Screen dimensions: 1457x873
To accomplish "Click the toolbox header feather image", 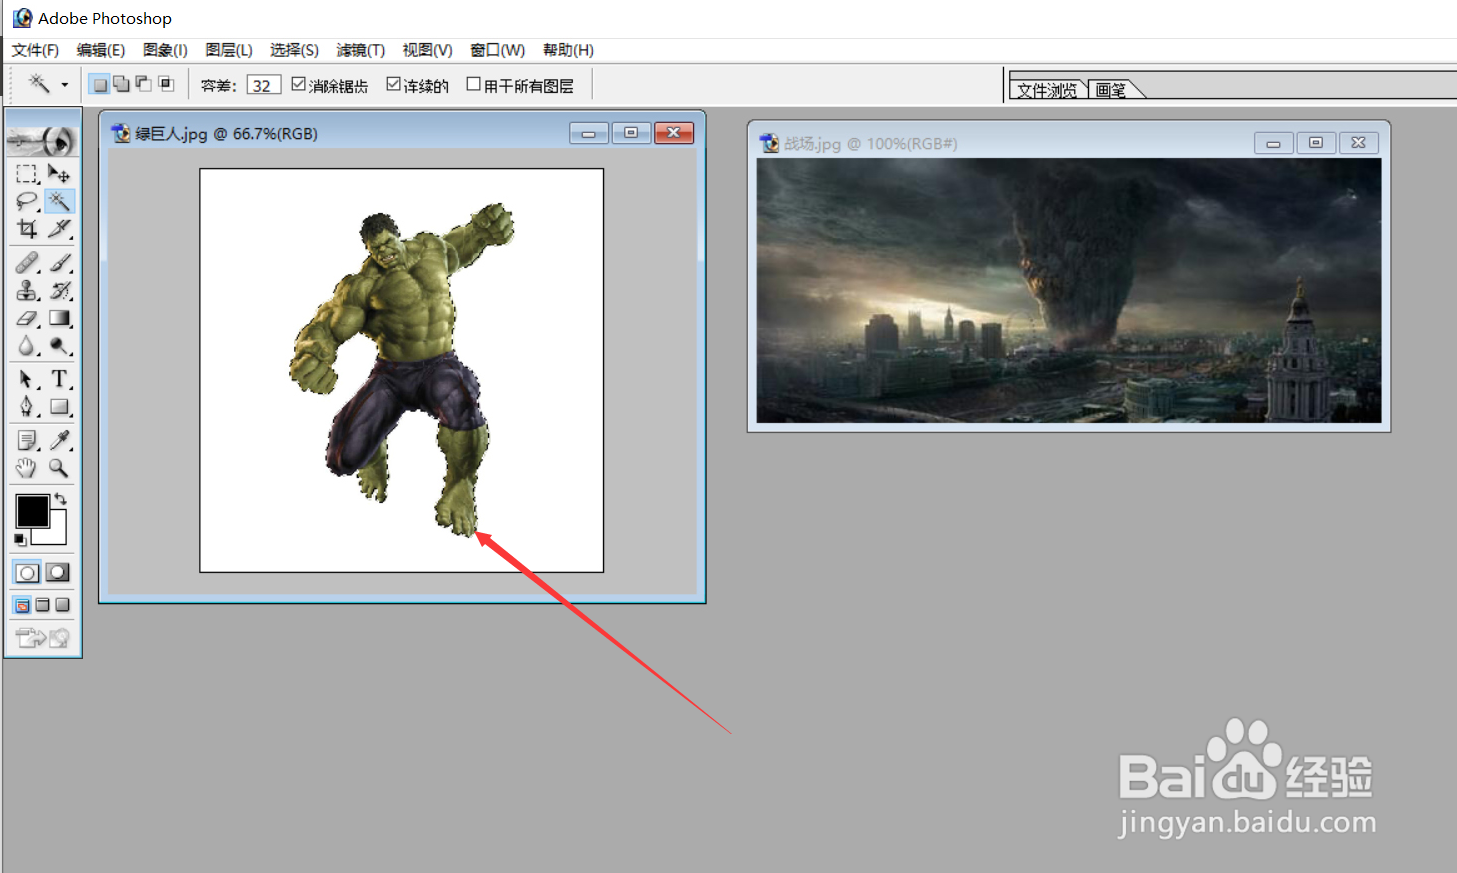I will point(43,141).
